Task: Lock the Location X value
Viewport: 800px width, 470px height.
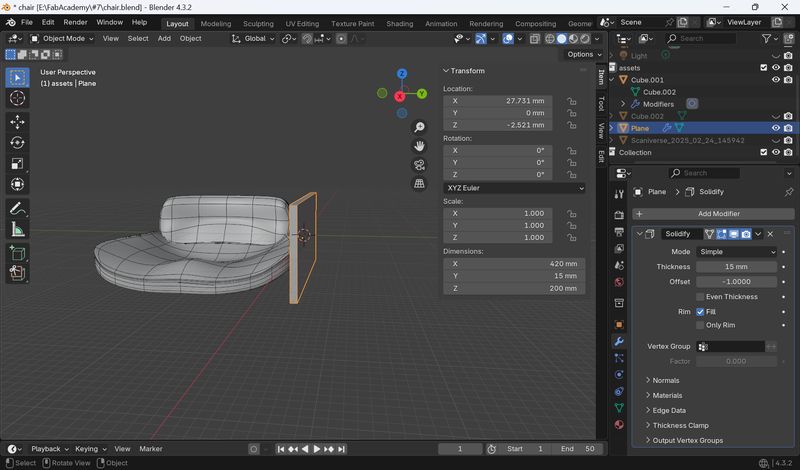Action: (x=571, y=101)
